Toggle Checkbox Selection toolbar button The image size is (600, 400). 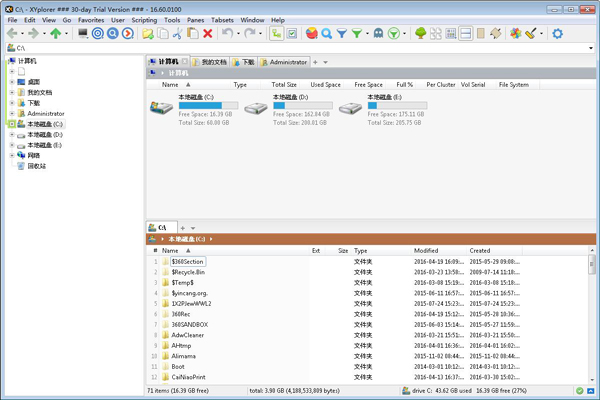(292, 34)
